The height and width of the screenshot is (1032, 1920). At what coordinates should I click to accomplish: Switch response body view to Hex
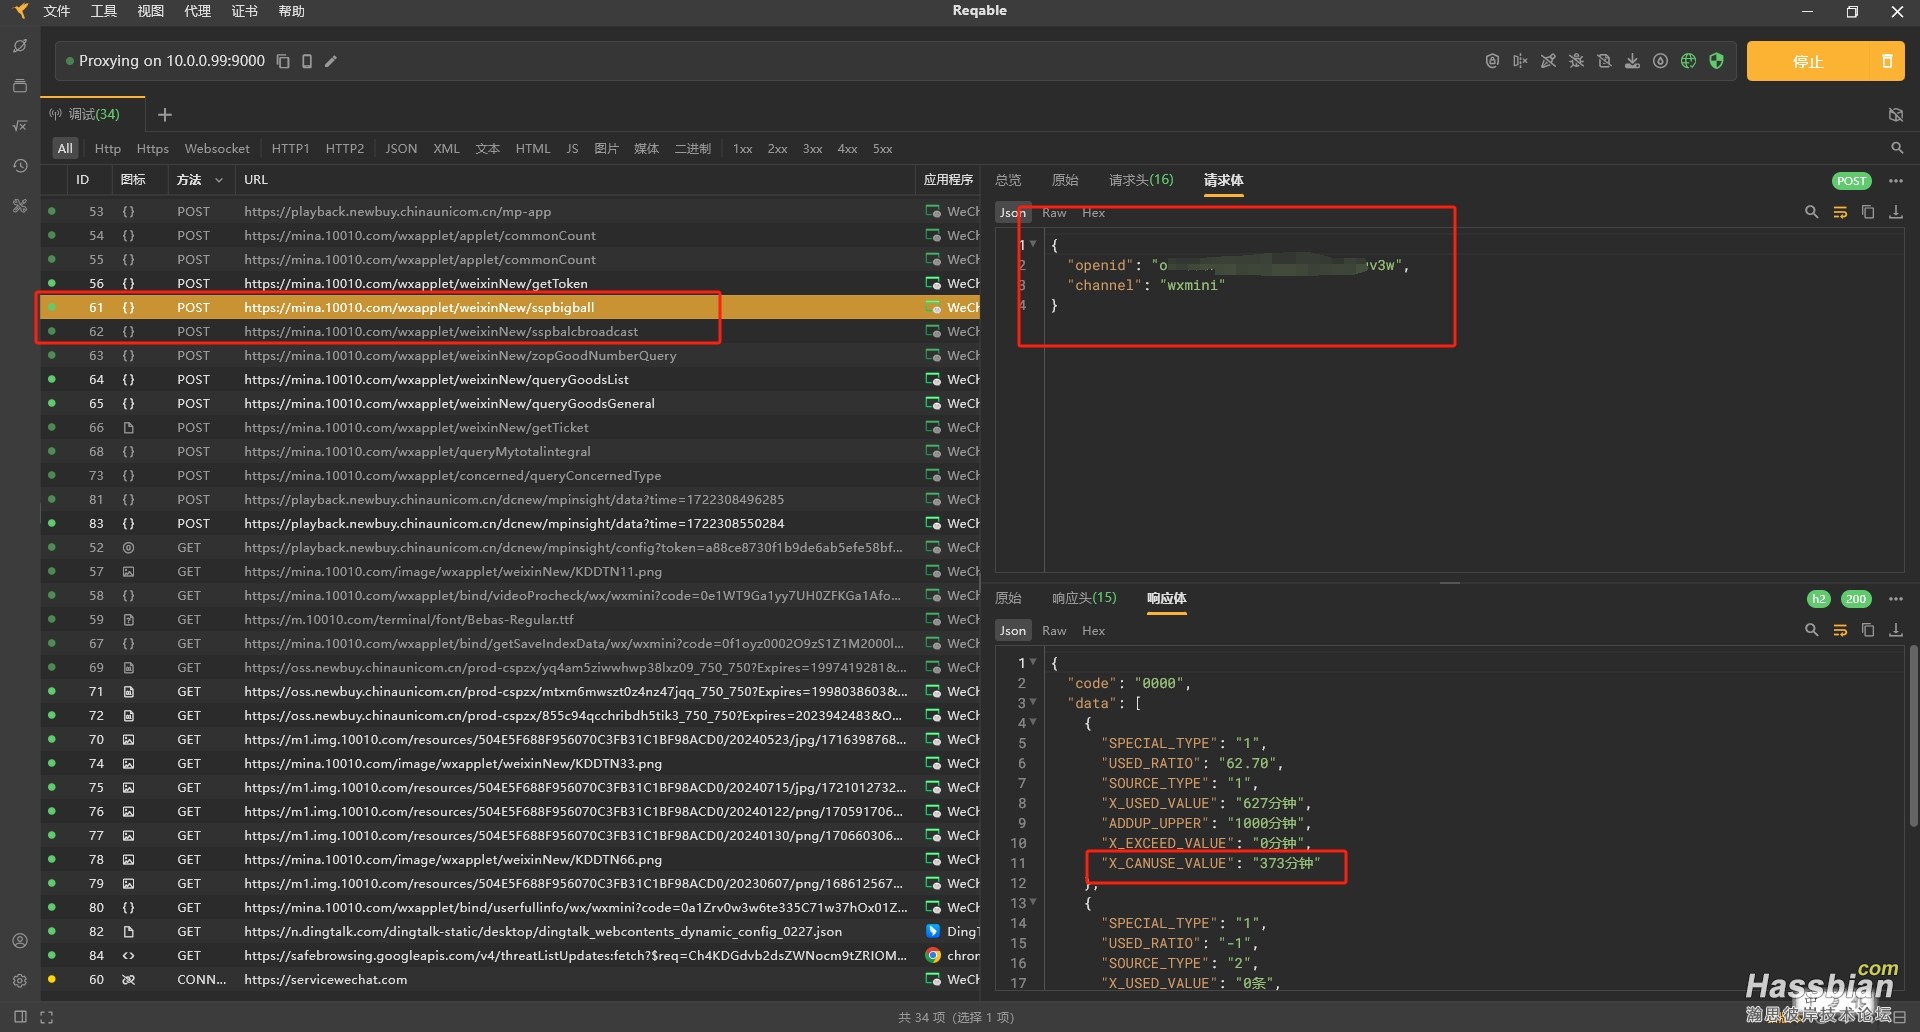[x=1093, y=631]
